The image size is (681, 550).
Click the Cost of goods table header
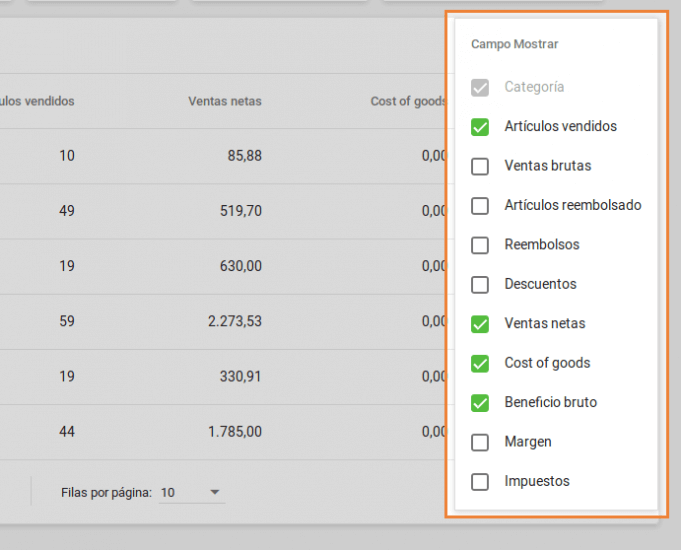[407, 101]
